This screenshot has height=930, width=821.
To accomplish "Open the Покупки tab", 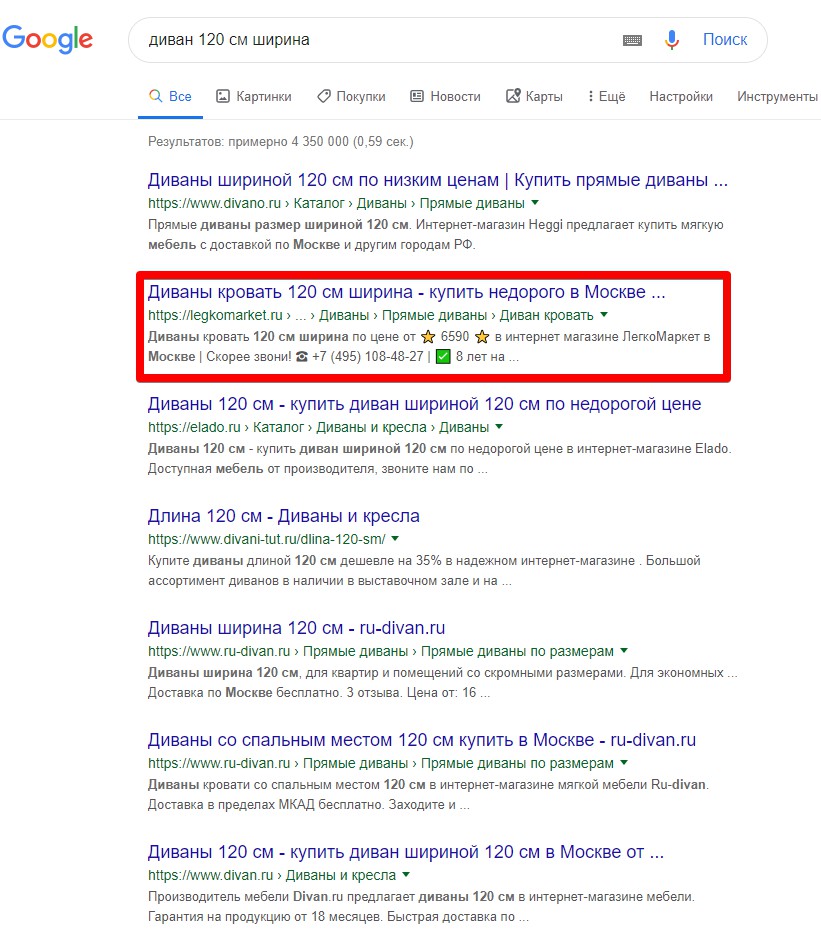I will tap(351, 96).
